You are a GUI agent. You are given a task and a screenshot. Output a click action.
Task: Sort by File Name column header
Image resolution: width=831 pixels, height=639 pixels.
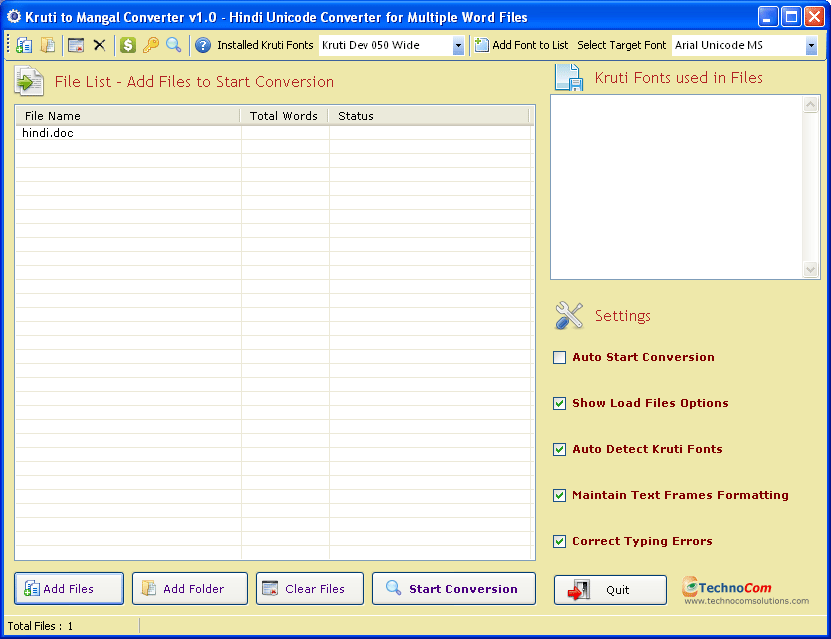(x=128, y=116)
